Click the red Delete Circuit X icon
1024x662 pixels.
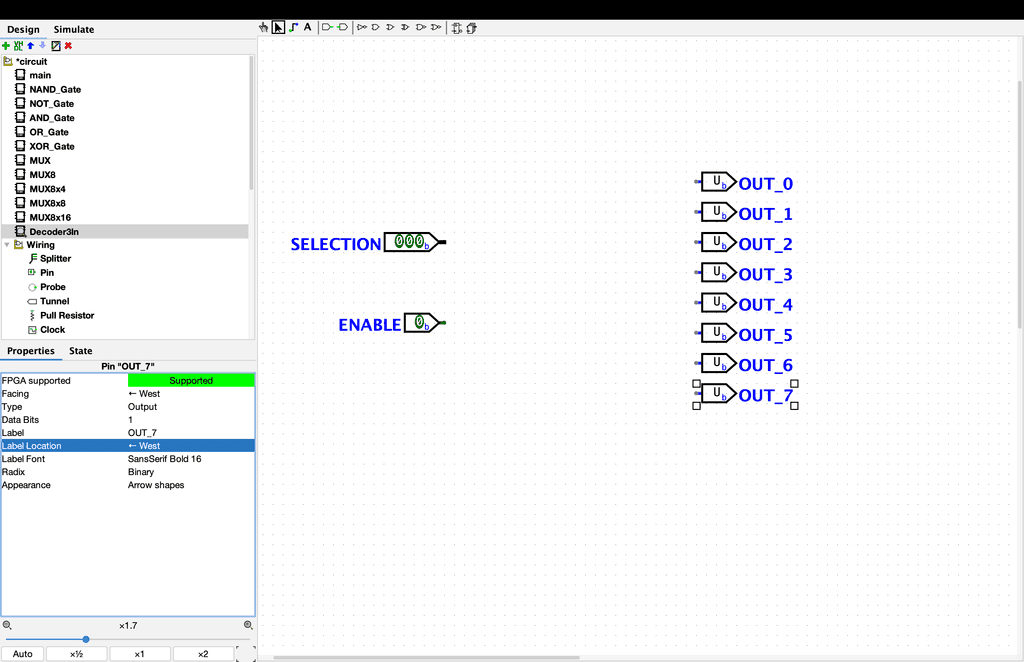pyautogui.click(x=68, y=46)
